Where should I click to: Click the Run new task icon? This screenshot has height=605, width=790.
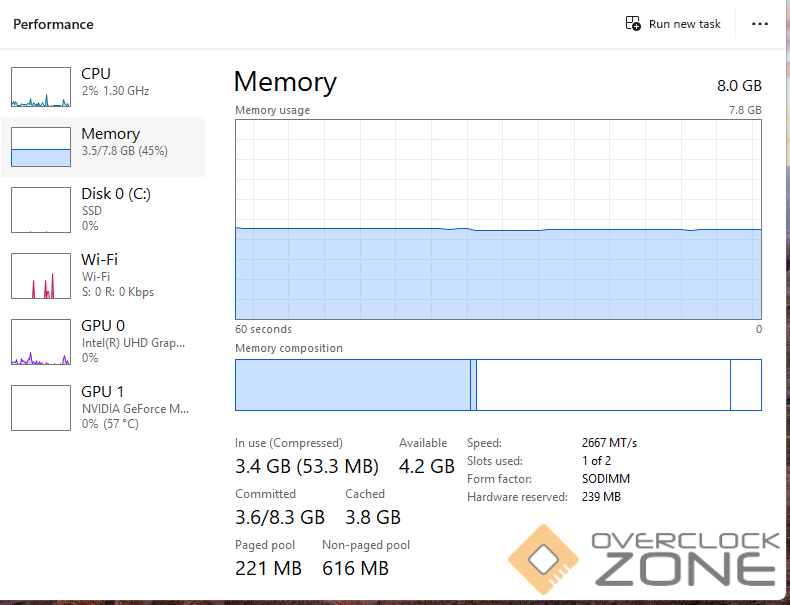tap(633, 24)
